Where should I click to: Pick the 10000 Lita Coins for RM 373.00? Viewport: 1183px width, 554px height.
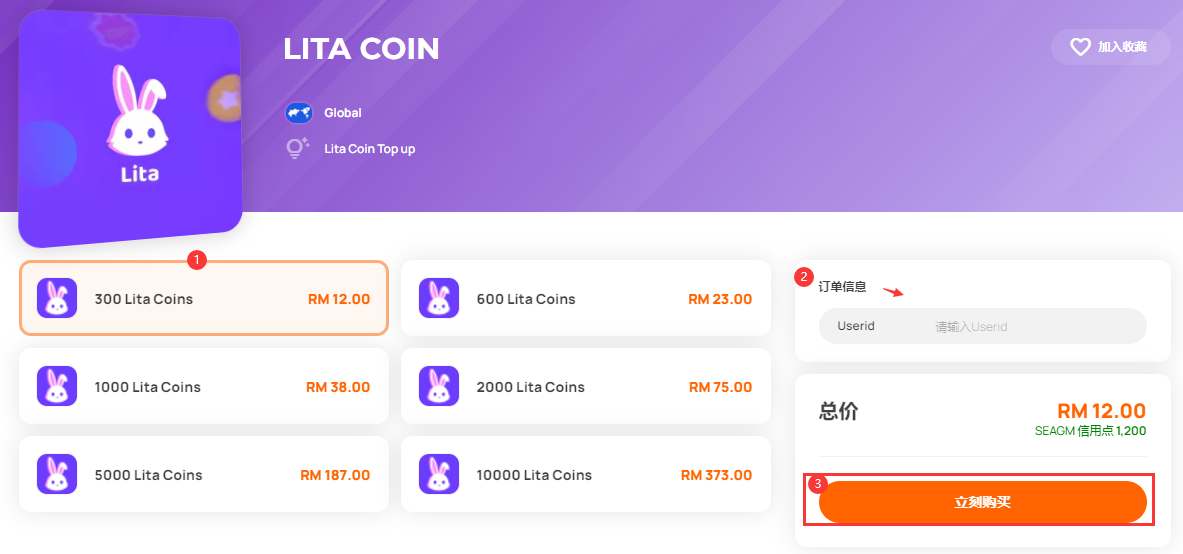(585, 474)
